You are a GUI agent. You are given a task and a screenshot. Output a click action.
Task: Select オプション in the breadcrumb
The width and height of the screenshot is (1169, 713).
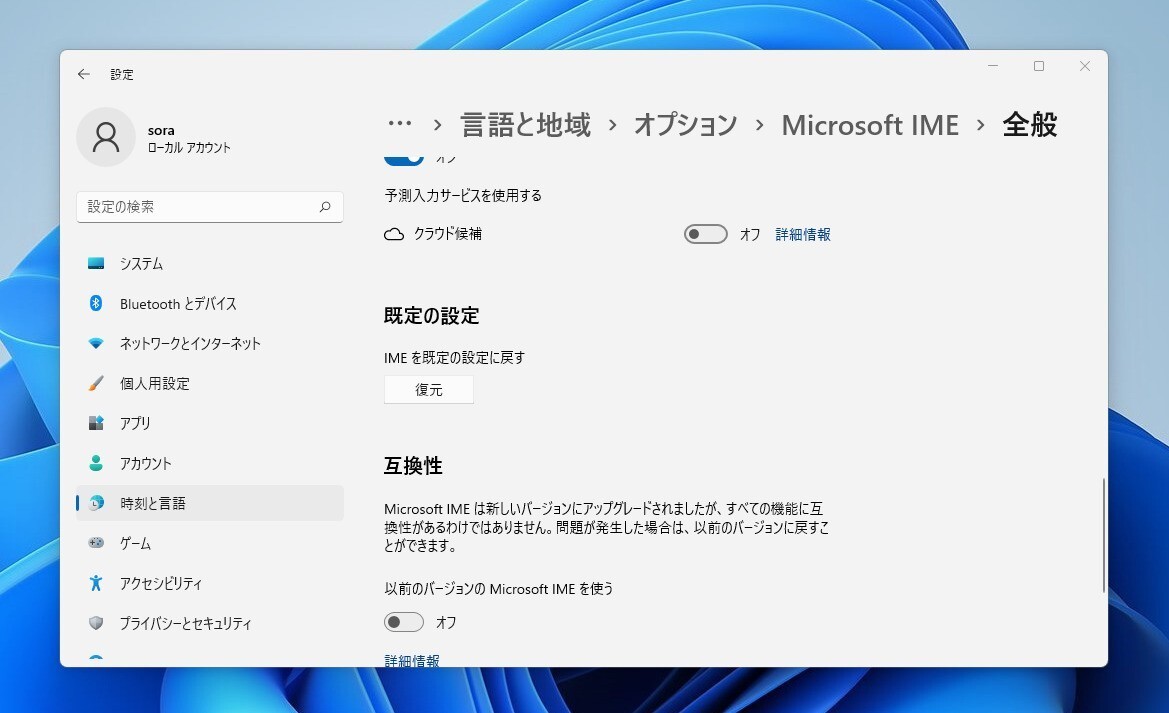[x=685, y=125]
